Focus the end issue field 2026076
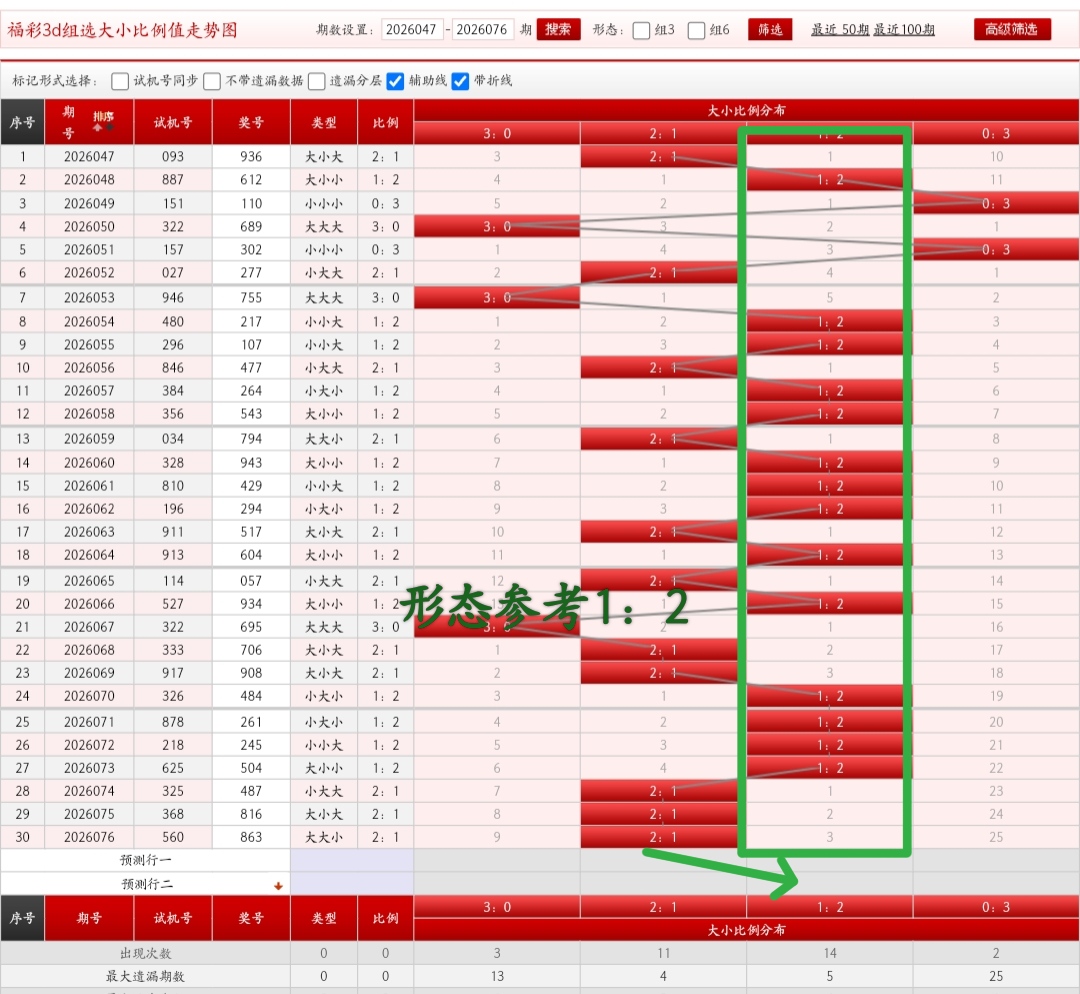The image size is (1080, 994). (x=482, y=30)
